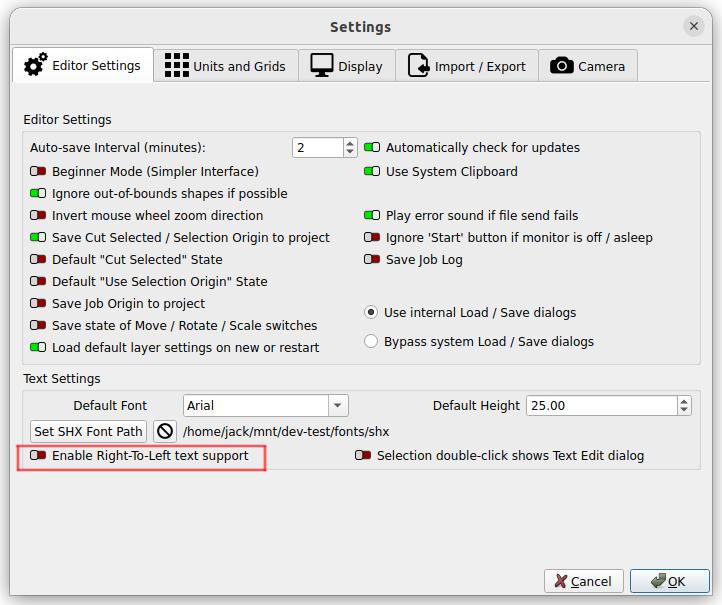
Task: Select Bypass system Load / Save dialogs
Action: pyautogui.click(x=371, y=342)
